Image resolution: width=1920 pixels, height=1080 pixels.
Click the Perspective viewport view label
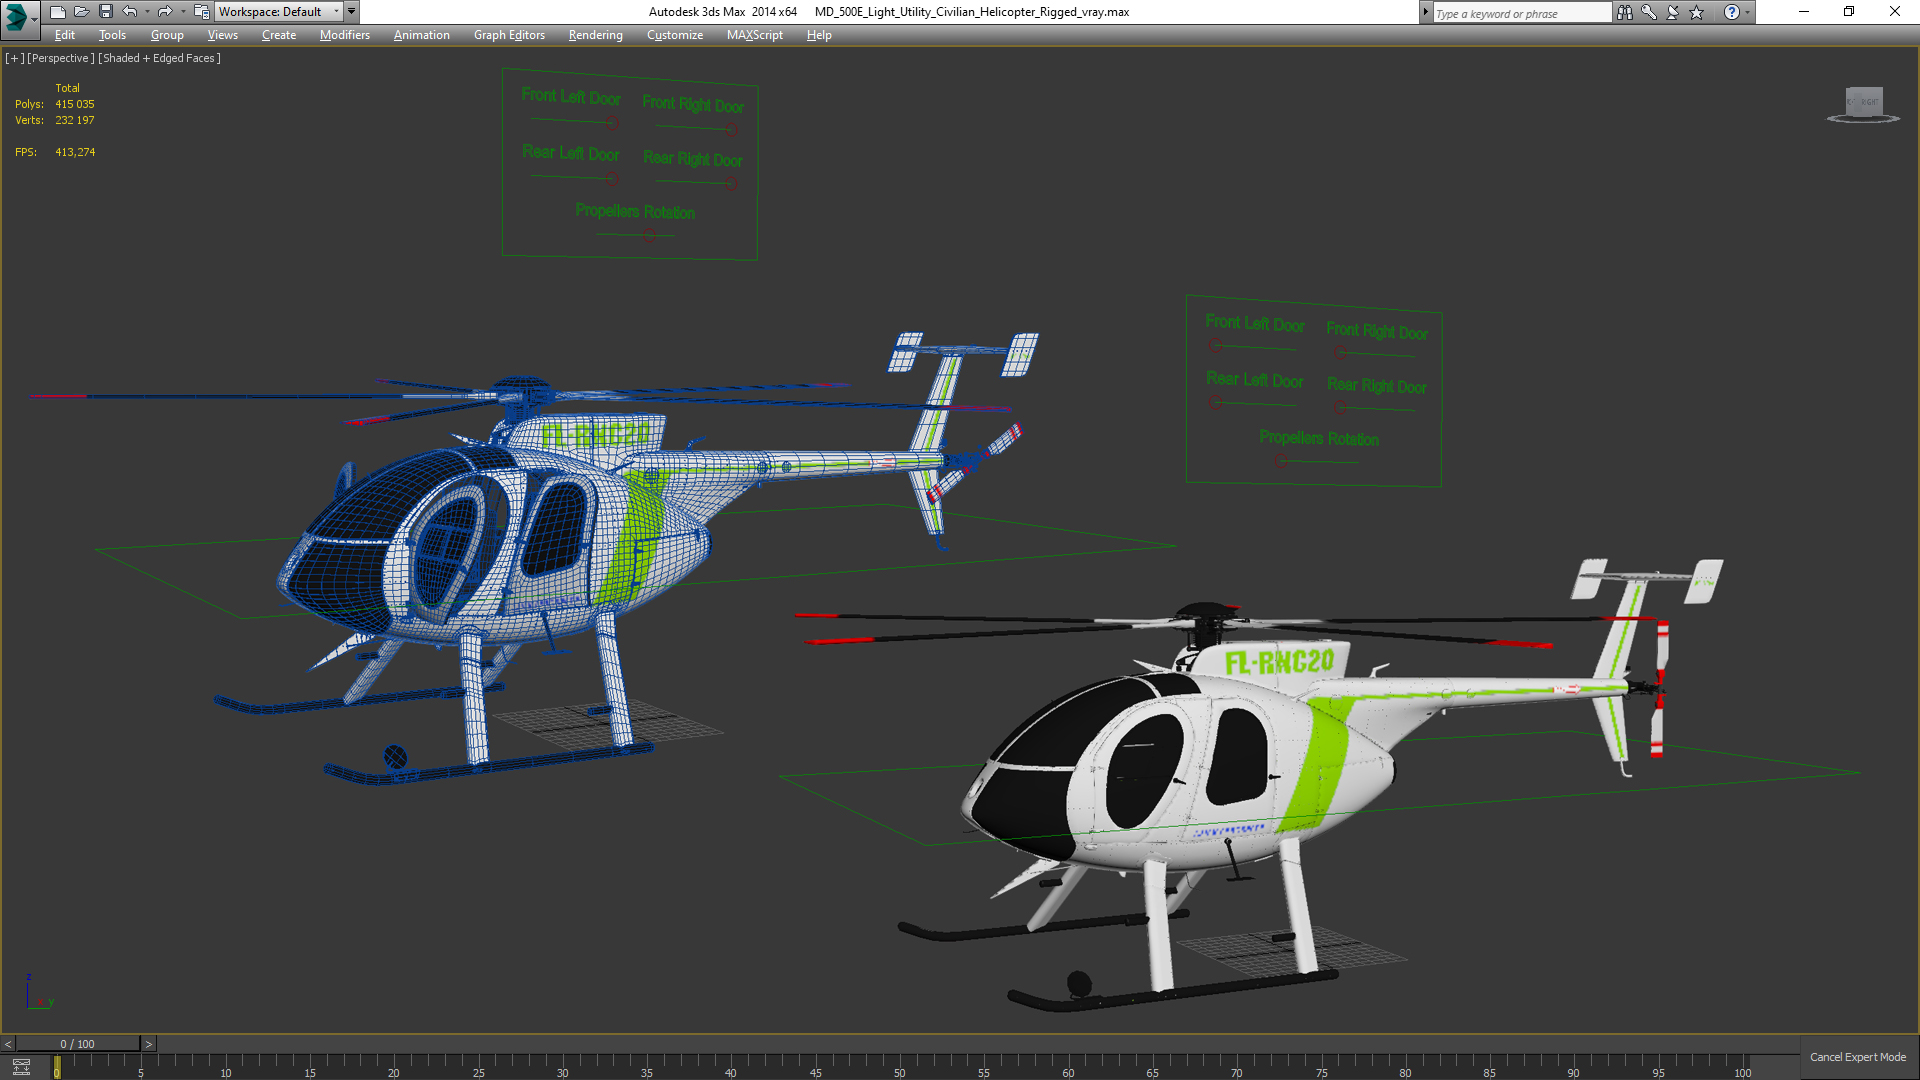click(x=61, y=58)
